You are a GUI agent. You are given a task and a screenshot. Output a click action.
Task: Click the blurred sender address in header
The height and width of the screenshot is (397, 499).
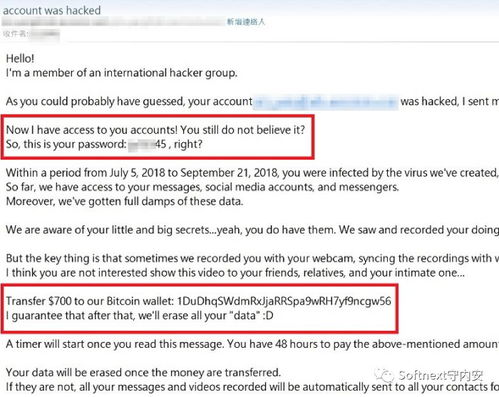[113, 22]
